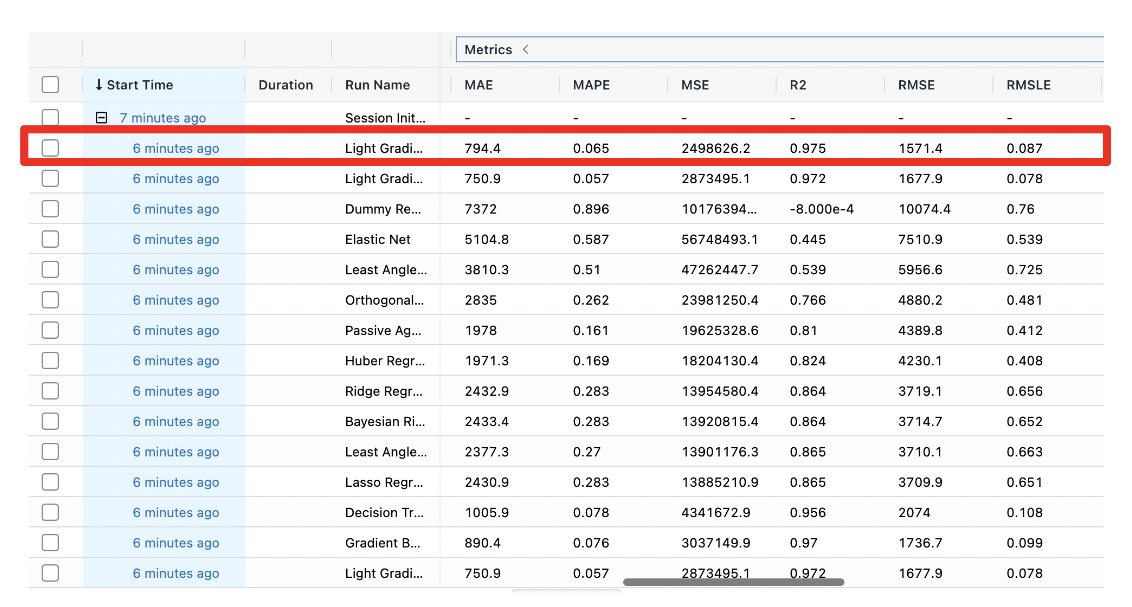Check the Light Gradi run with MAE 794.4

(x=51, y=148)
